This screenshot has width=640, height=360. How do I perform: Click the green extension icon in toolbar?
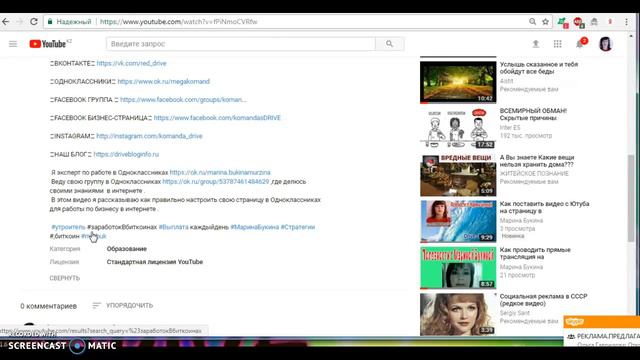coord(562,22)
